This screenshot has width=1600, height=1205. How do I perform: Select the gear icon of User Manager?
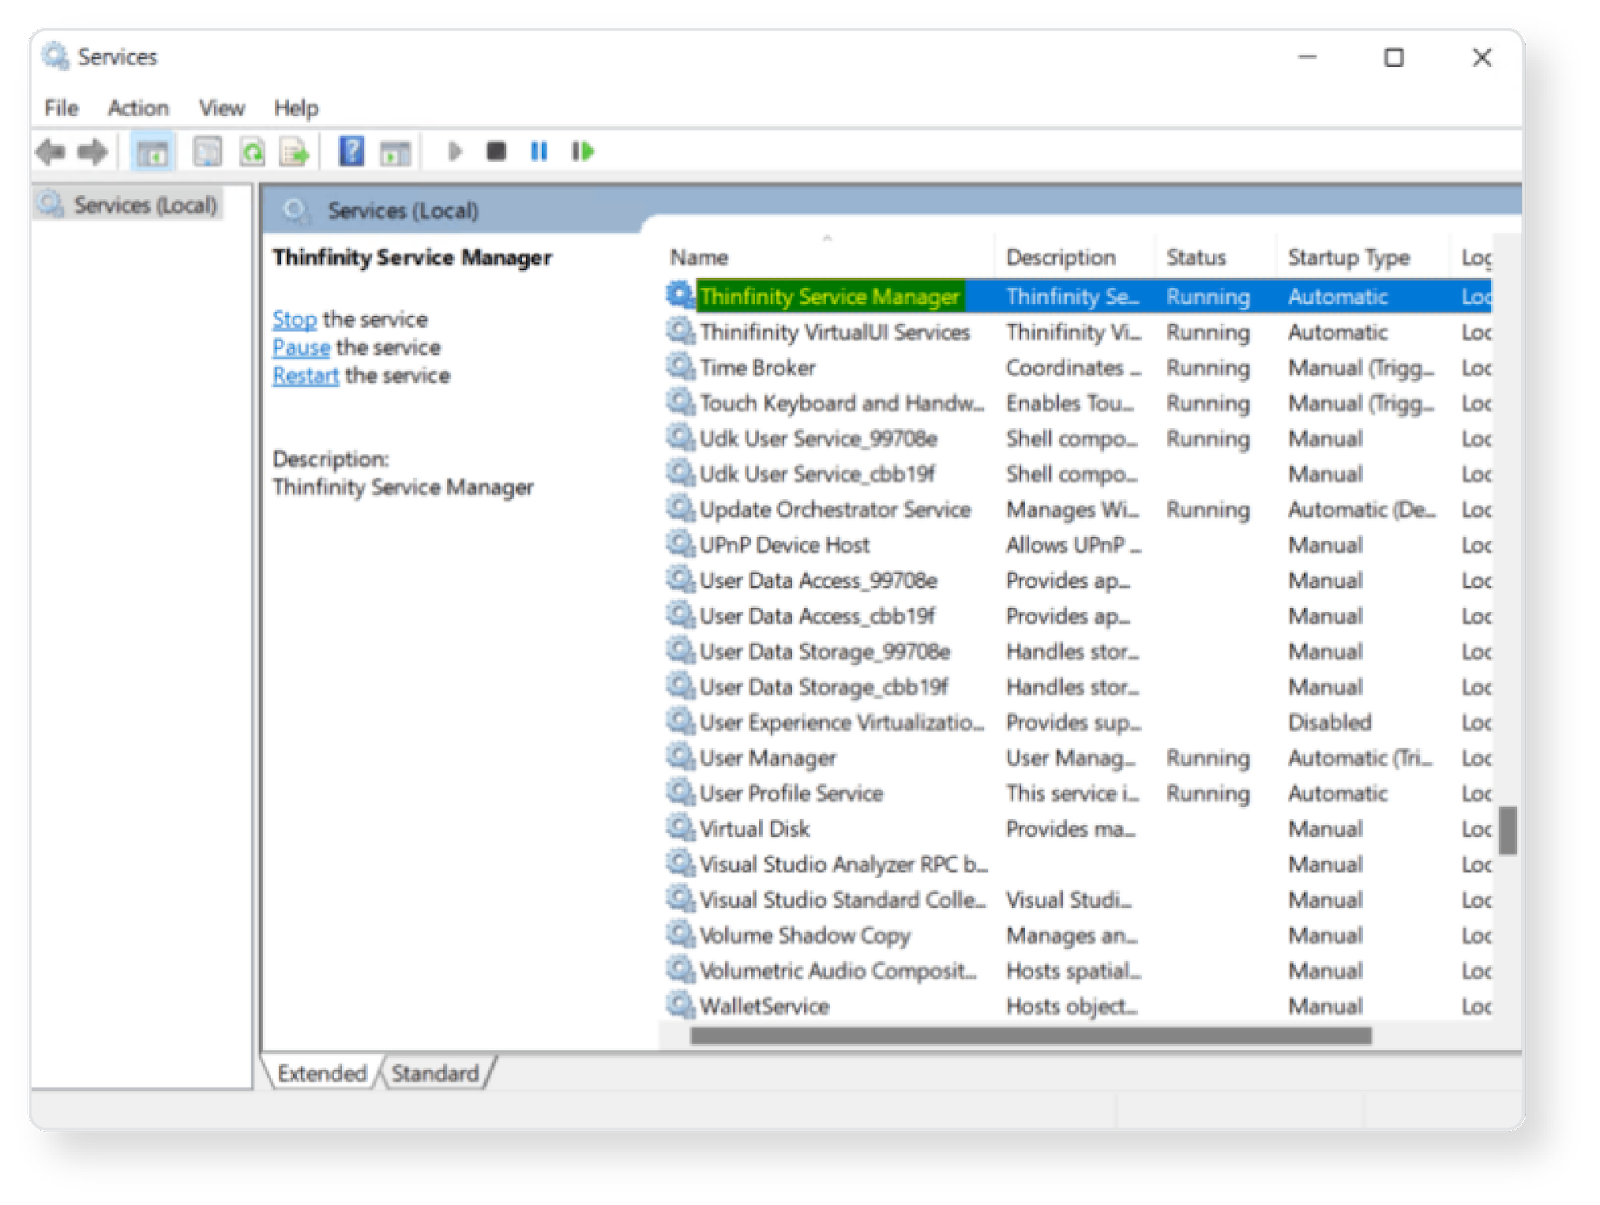coord(680,756)
